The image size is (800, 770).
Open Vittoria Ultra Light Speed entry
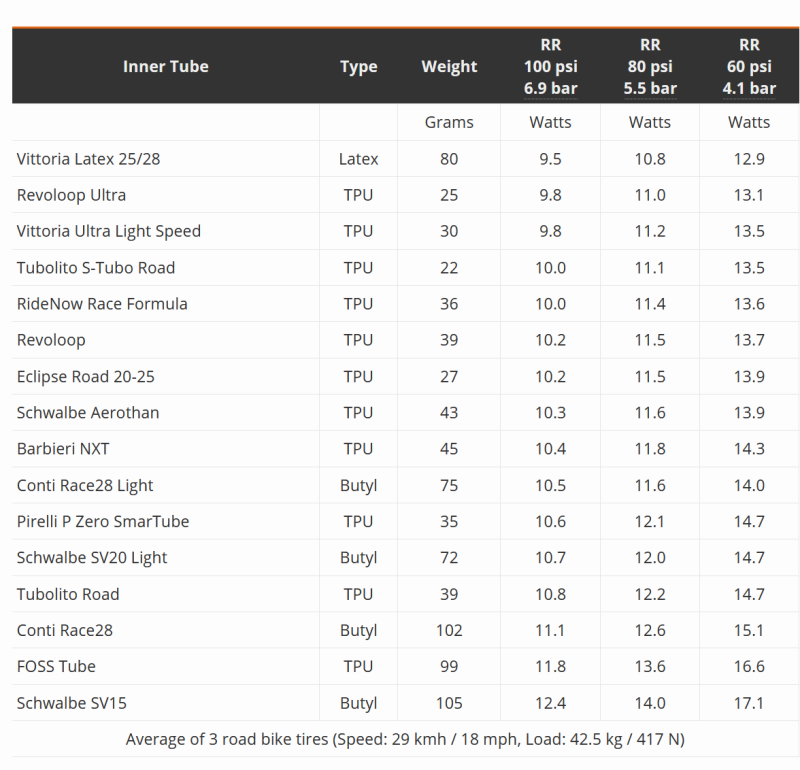[x=109, y=231]
